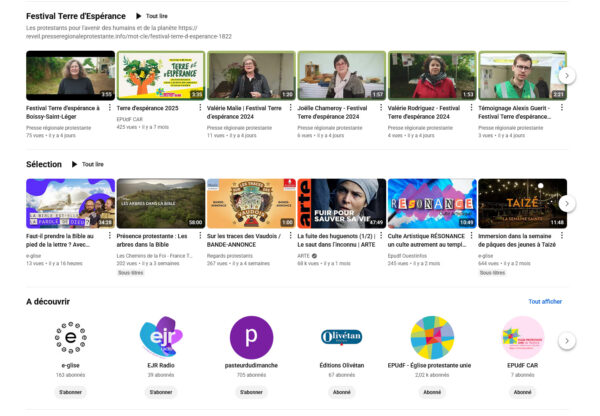Open RÉSONANCE culte thumbnail
This screenshot has height=416, width=600.
coord(432,203)
